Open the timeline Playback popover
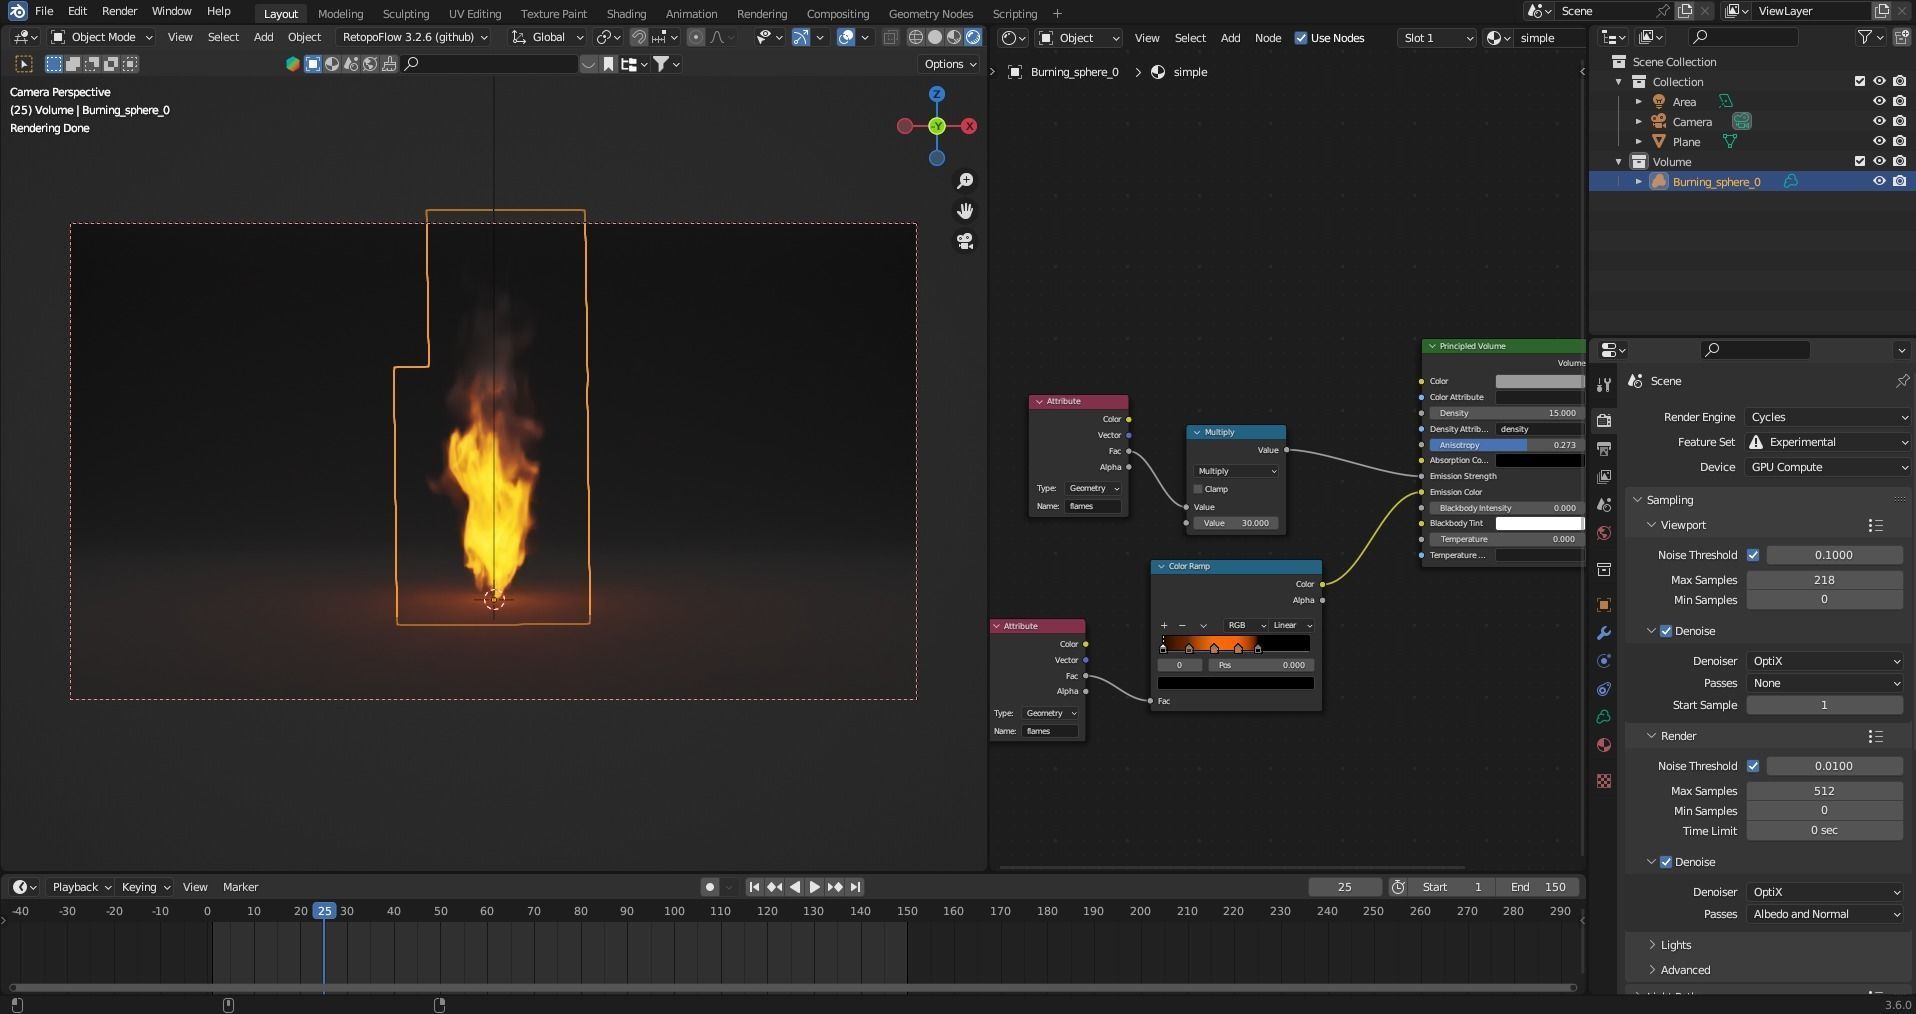 tap(81, 887)
